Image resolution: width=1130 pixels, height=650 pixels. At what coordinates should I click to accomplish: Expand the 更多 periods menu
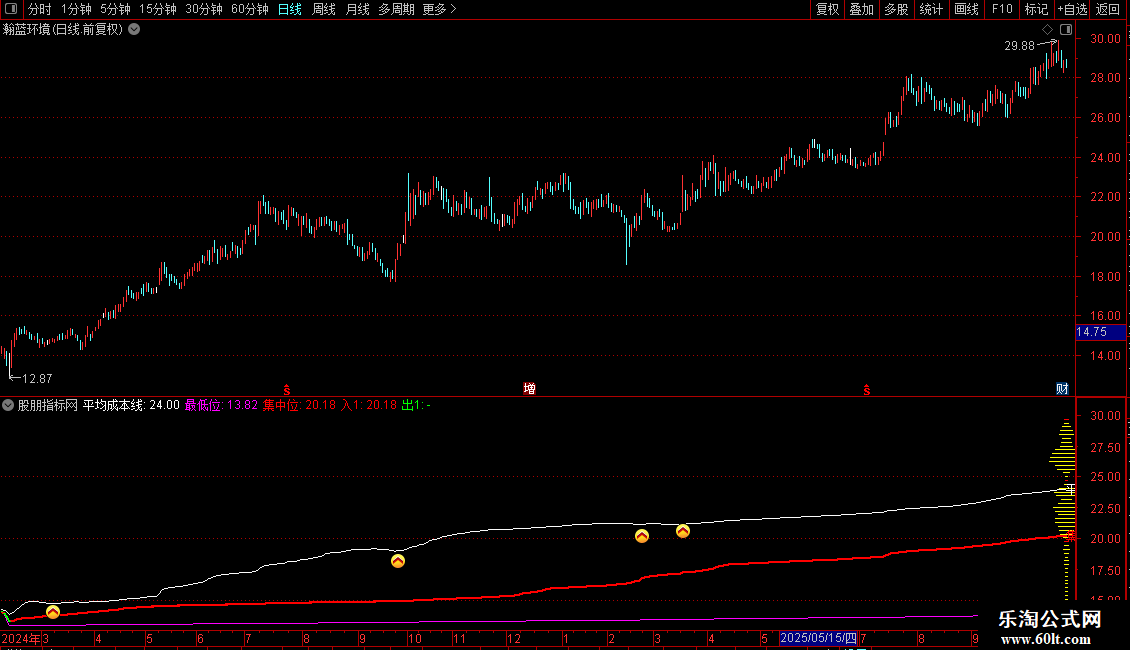coord(440,9)
